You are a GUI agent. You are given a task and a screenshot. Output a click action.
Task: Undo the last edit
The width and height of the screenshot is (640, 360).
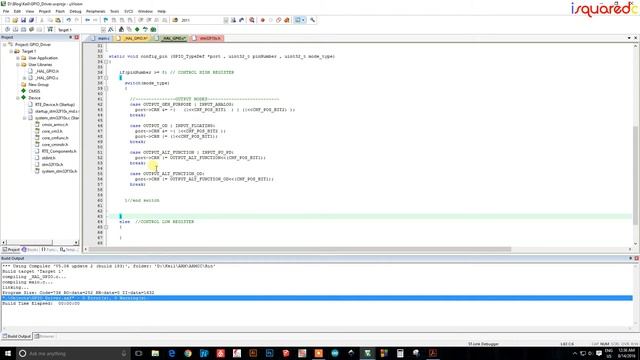tap(69, 20)
